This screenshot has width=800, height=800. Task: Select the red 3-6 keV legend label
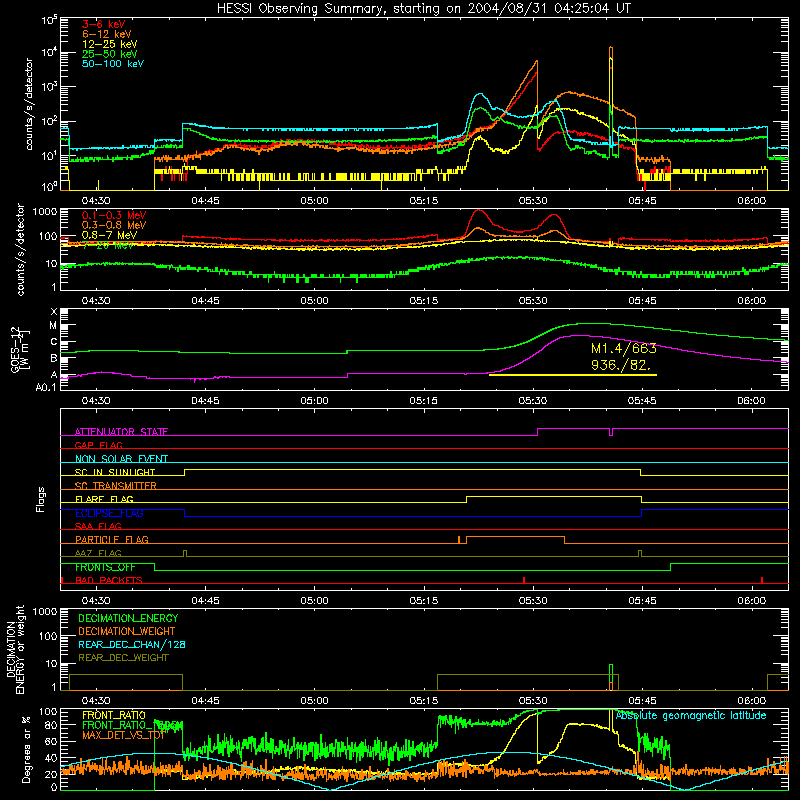(x=104, y=24)
